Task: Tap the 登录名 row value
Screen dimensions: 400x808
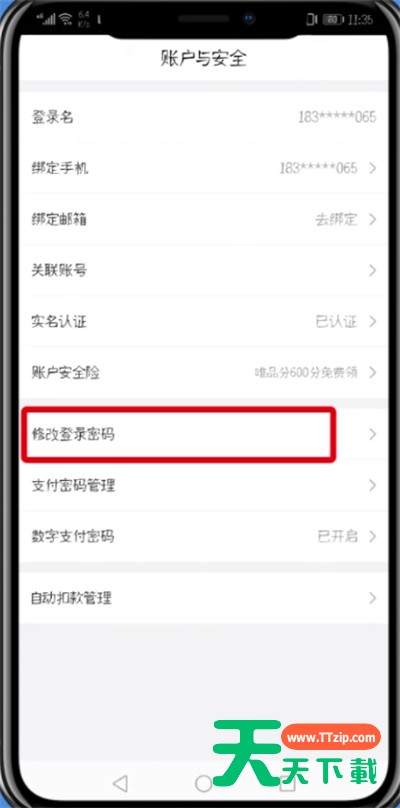Action: pyautogui.click(x=337, y=117)
